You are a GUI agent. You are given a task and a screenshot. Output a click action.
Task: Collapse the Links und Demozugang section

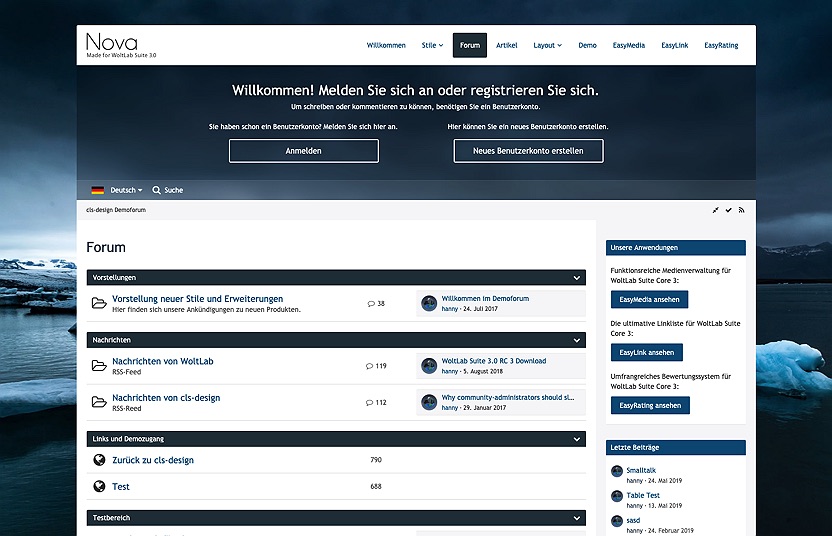click(x=576, y=438)
